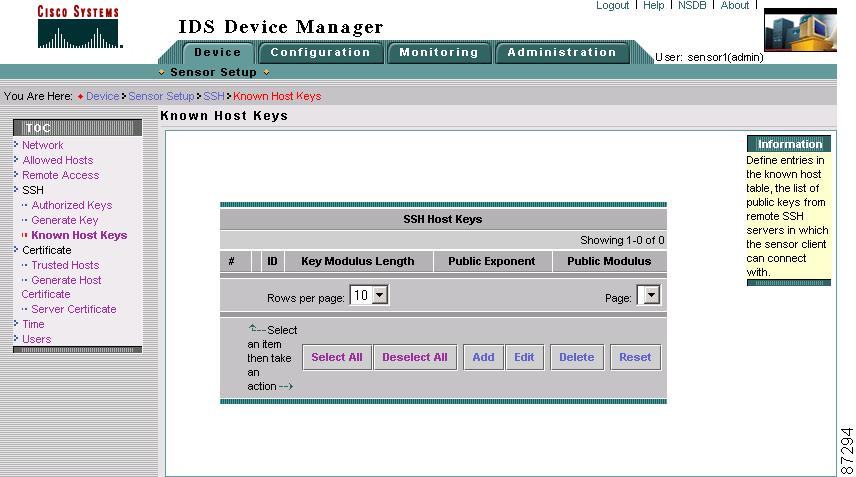The width and height of the screenshot is (856, 477).
Task: Open Users in the TOC
Action: tap(37, 339)
